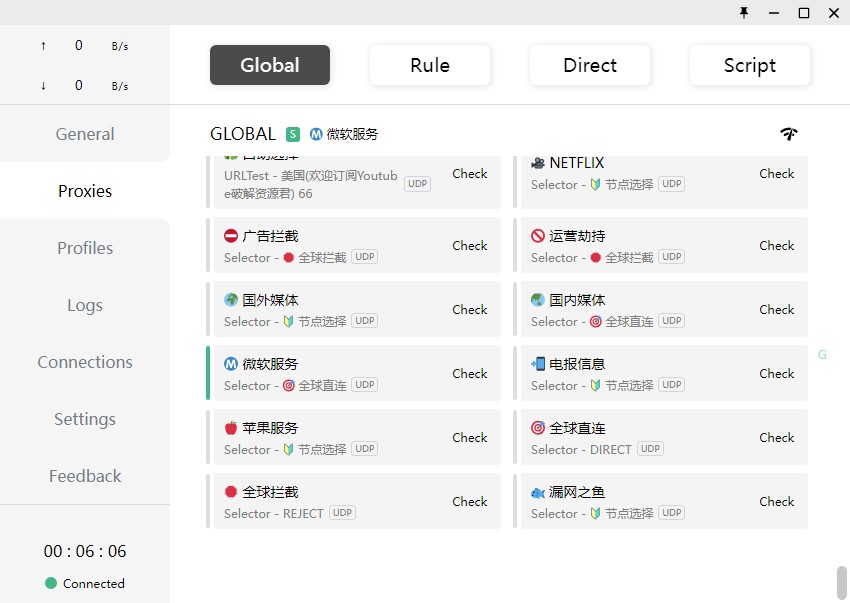Click the GLOBAL group title

(x=243, y=134)
